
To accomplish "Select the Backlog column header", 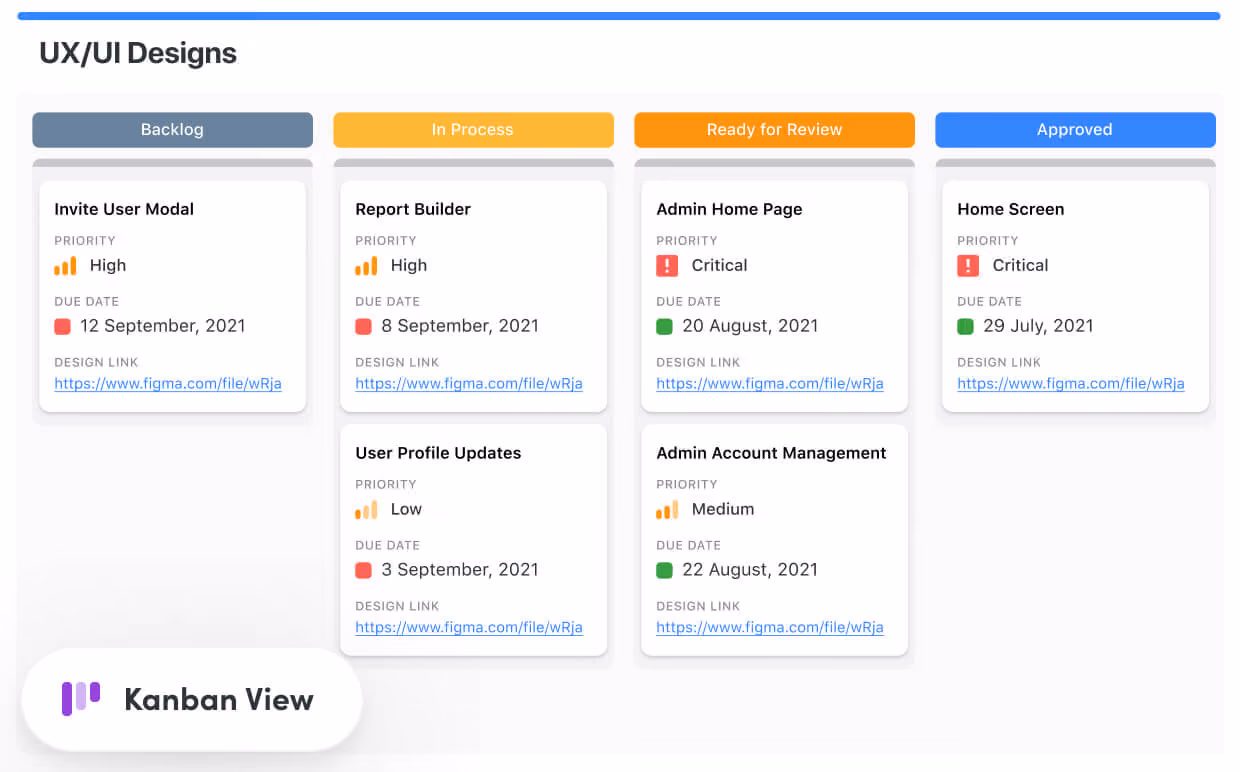I will point(172,130).
